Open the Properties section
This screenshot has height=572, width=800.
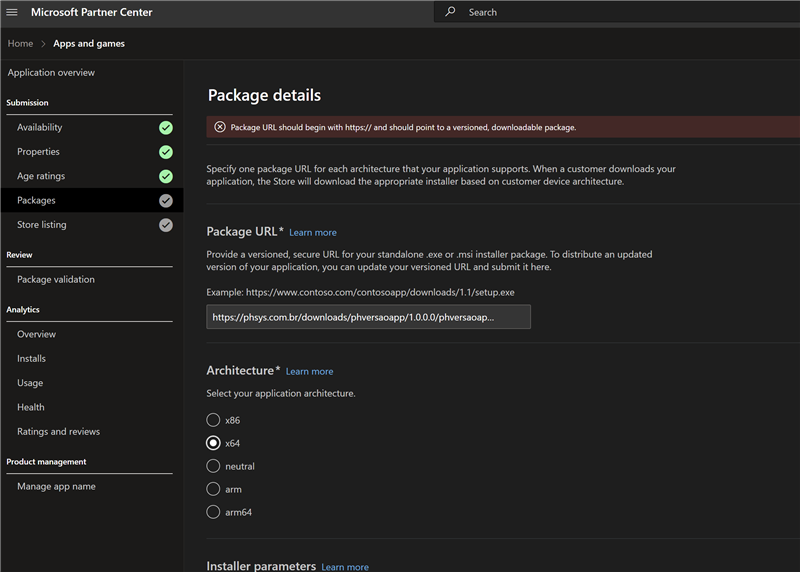tap(38, 152)
